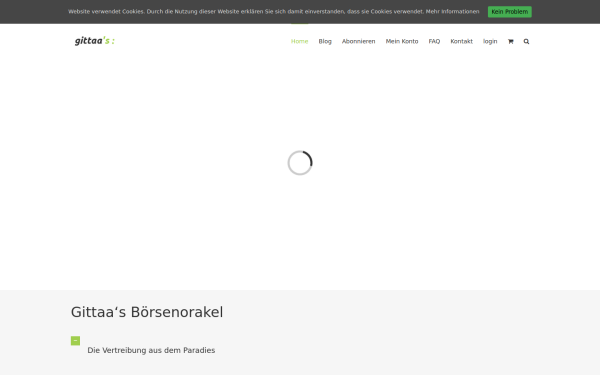Open the Mein Konto menu item

pos(402,41)
